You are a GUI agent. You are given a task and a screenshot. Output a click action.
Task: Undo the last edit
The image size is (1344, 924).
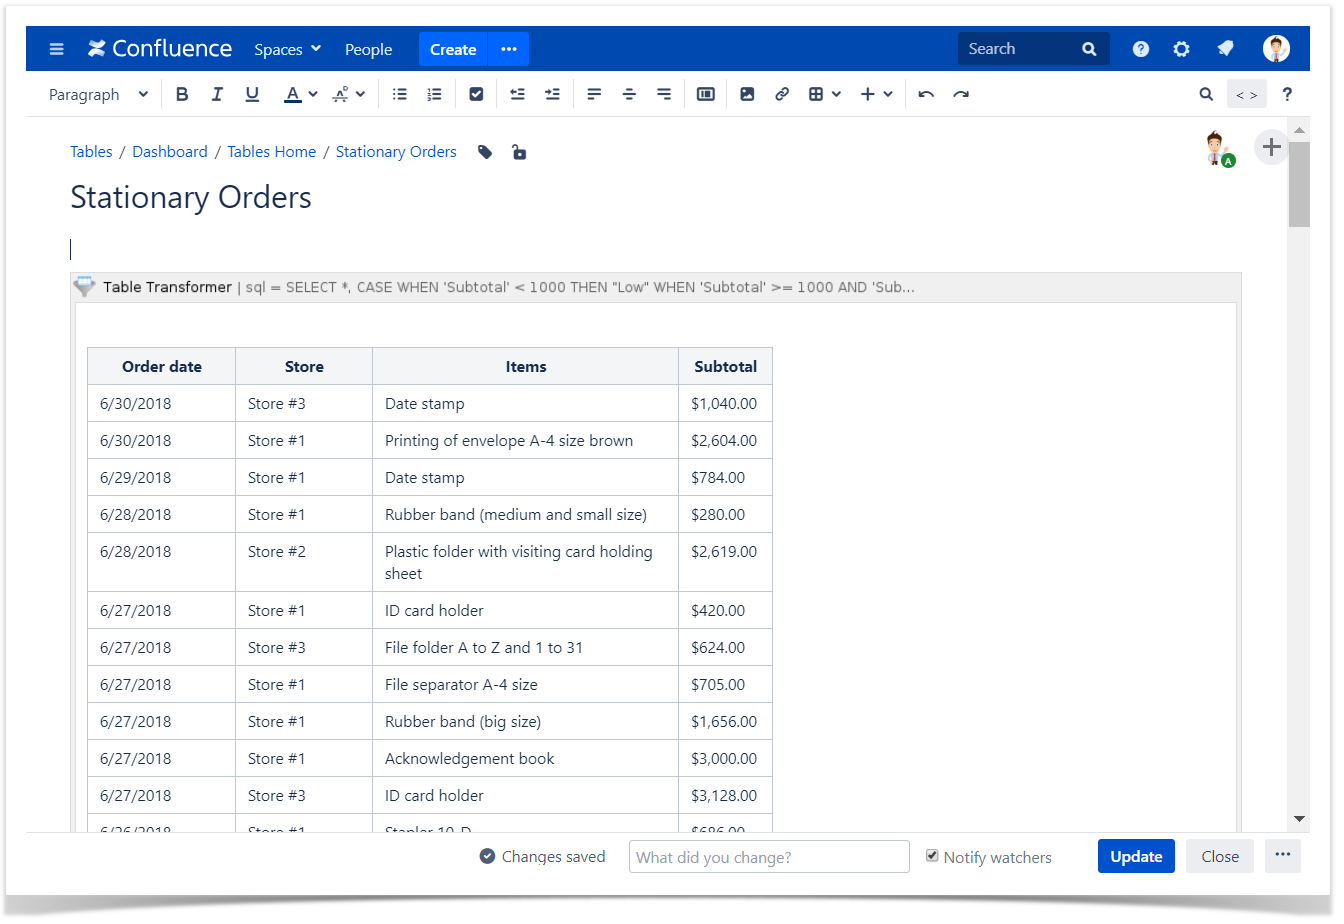tap(926, 94)
